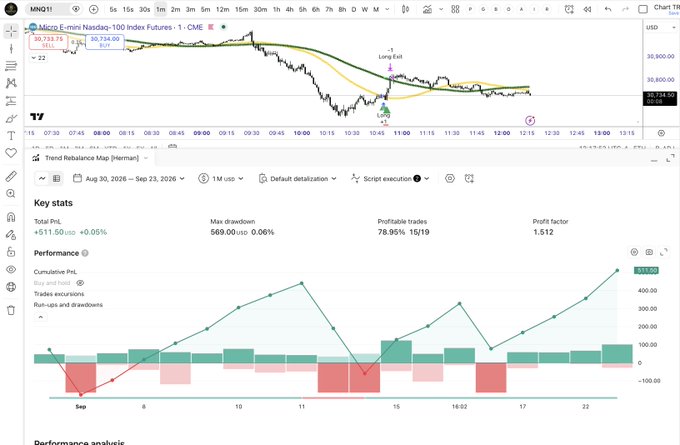
Task: Select the Cumulative PnL series
Action: (x=55, y=272)
